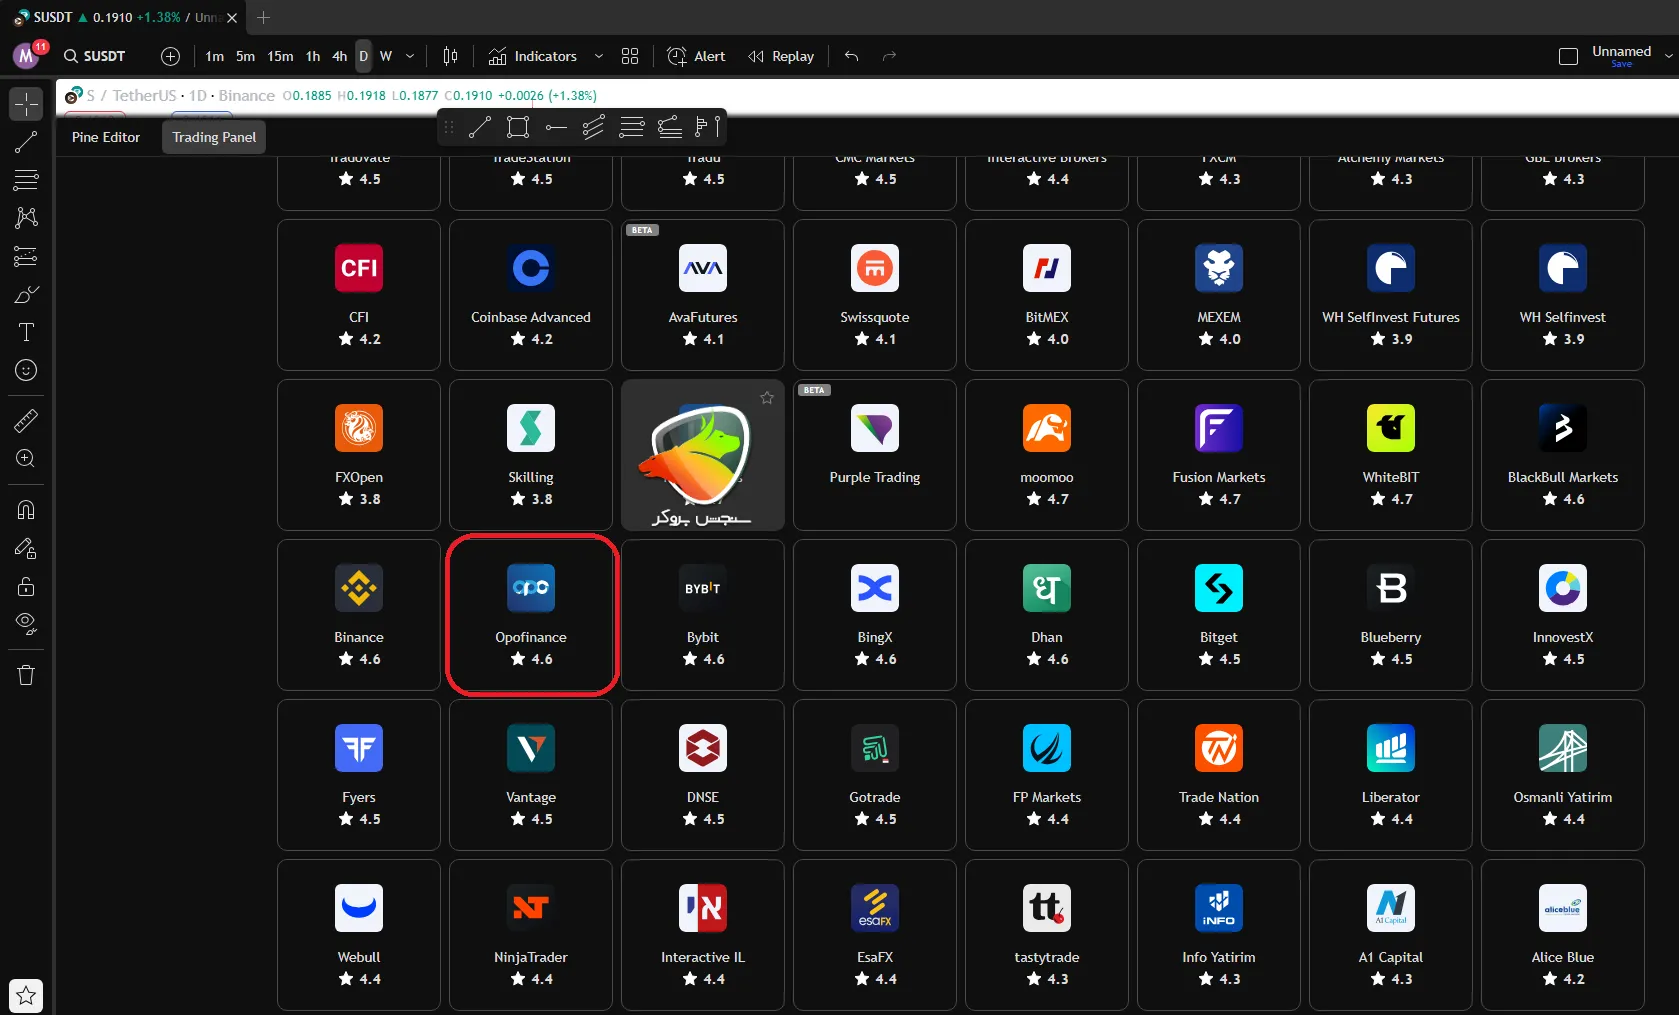Expand the indicators favorites dropdown arrow

(x=599, y=56)
